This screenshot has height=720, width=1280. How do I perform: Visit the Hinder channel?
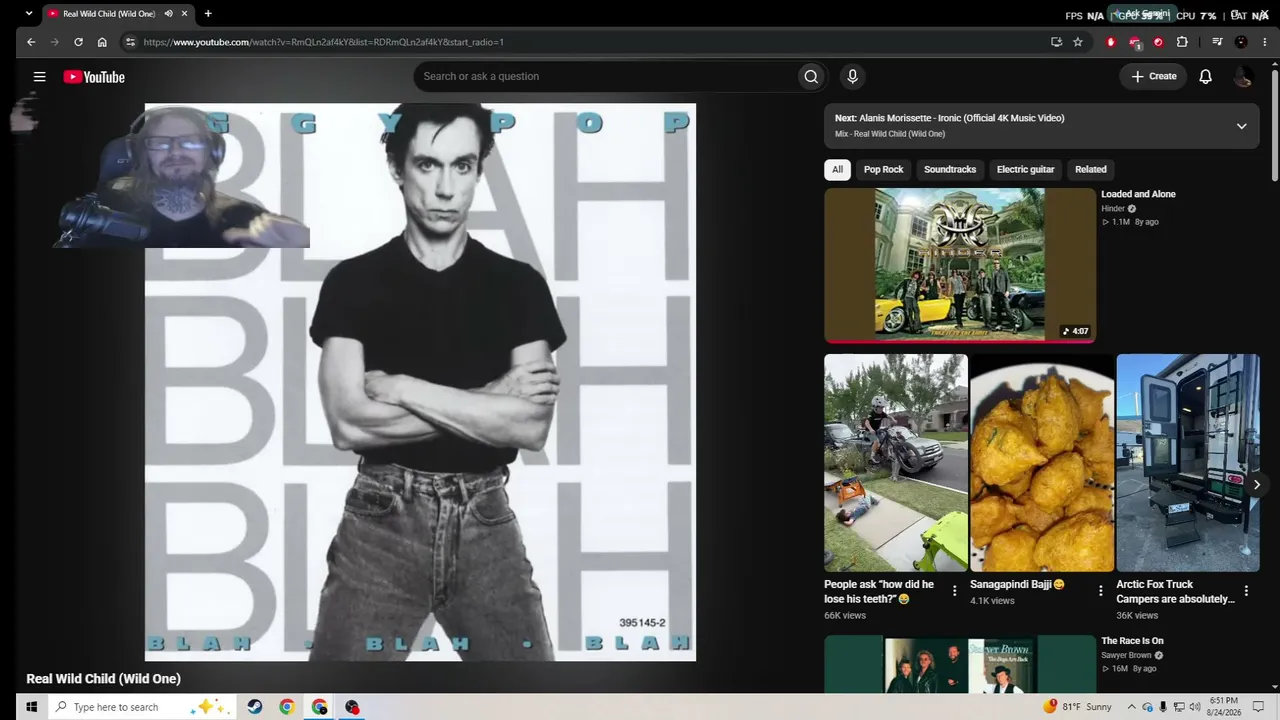(x=1113, y=208)
